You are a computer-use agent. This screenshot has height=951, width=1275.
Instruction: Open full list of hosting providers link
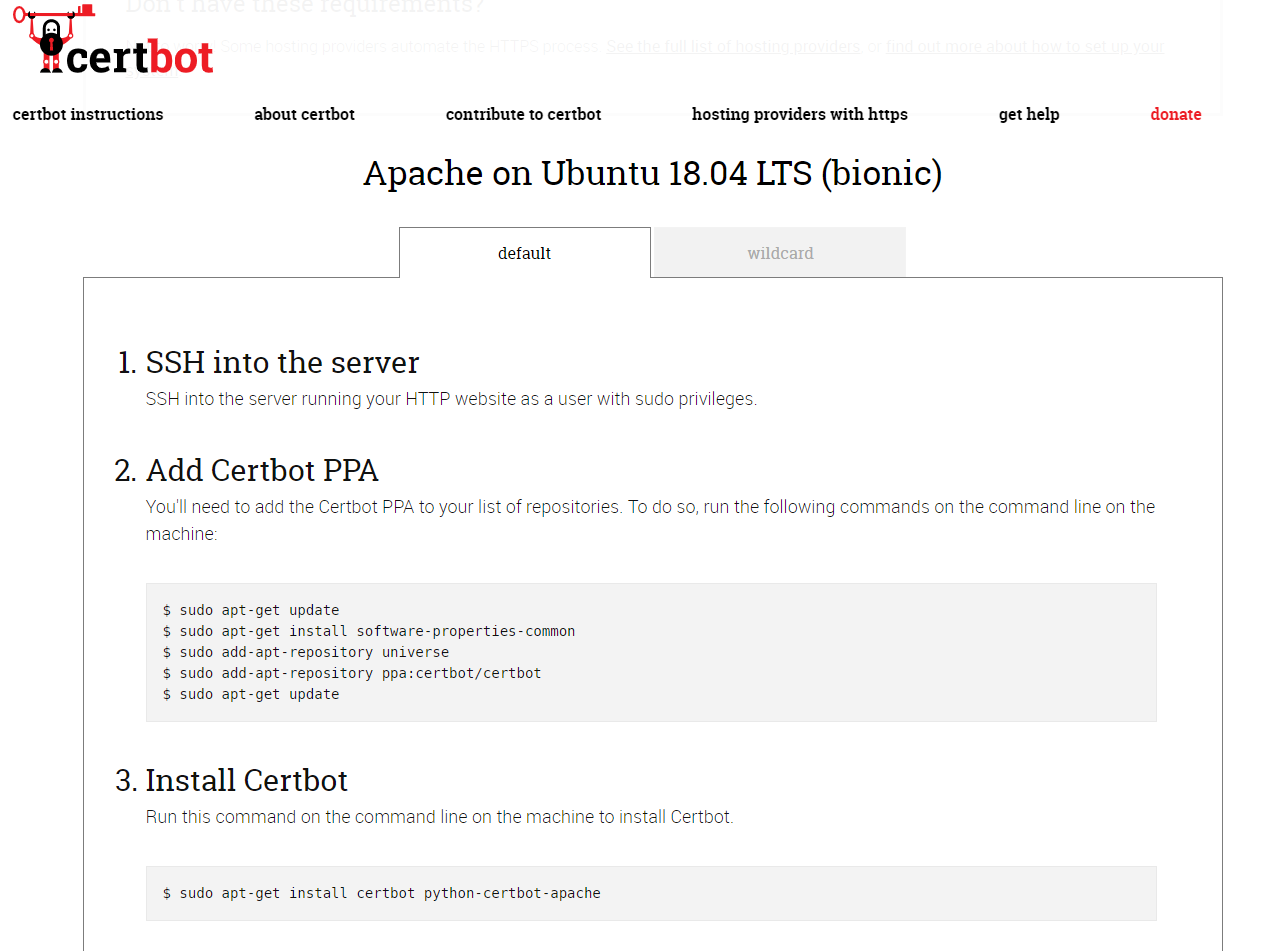pyautogui.click(x=733, y=47)
